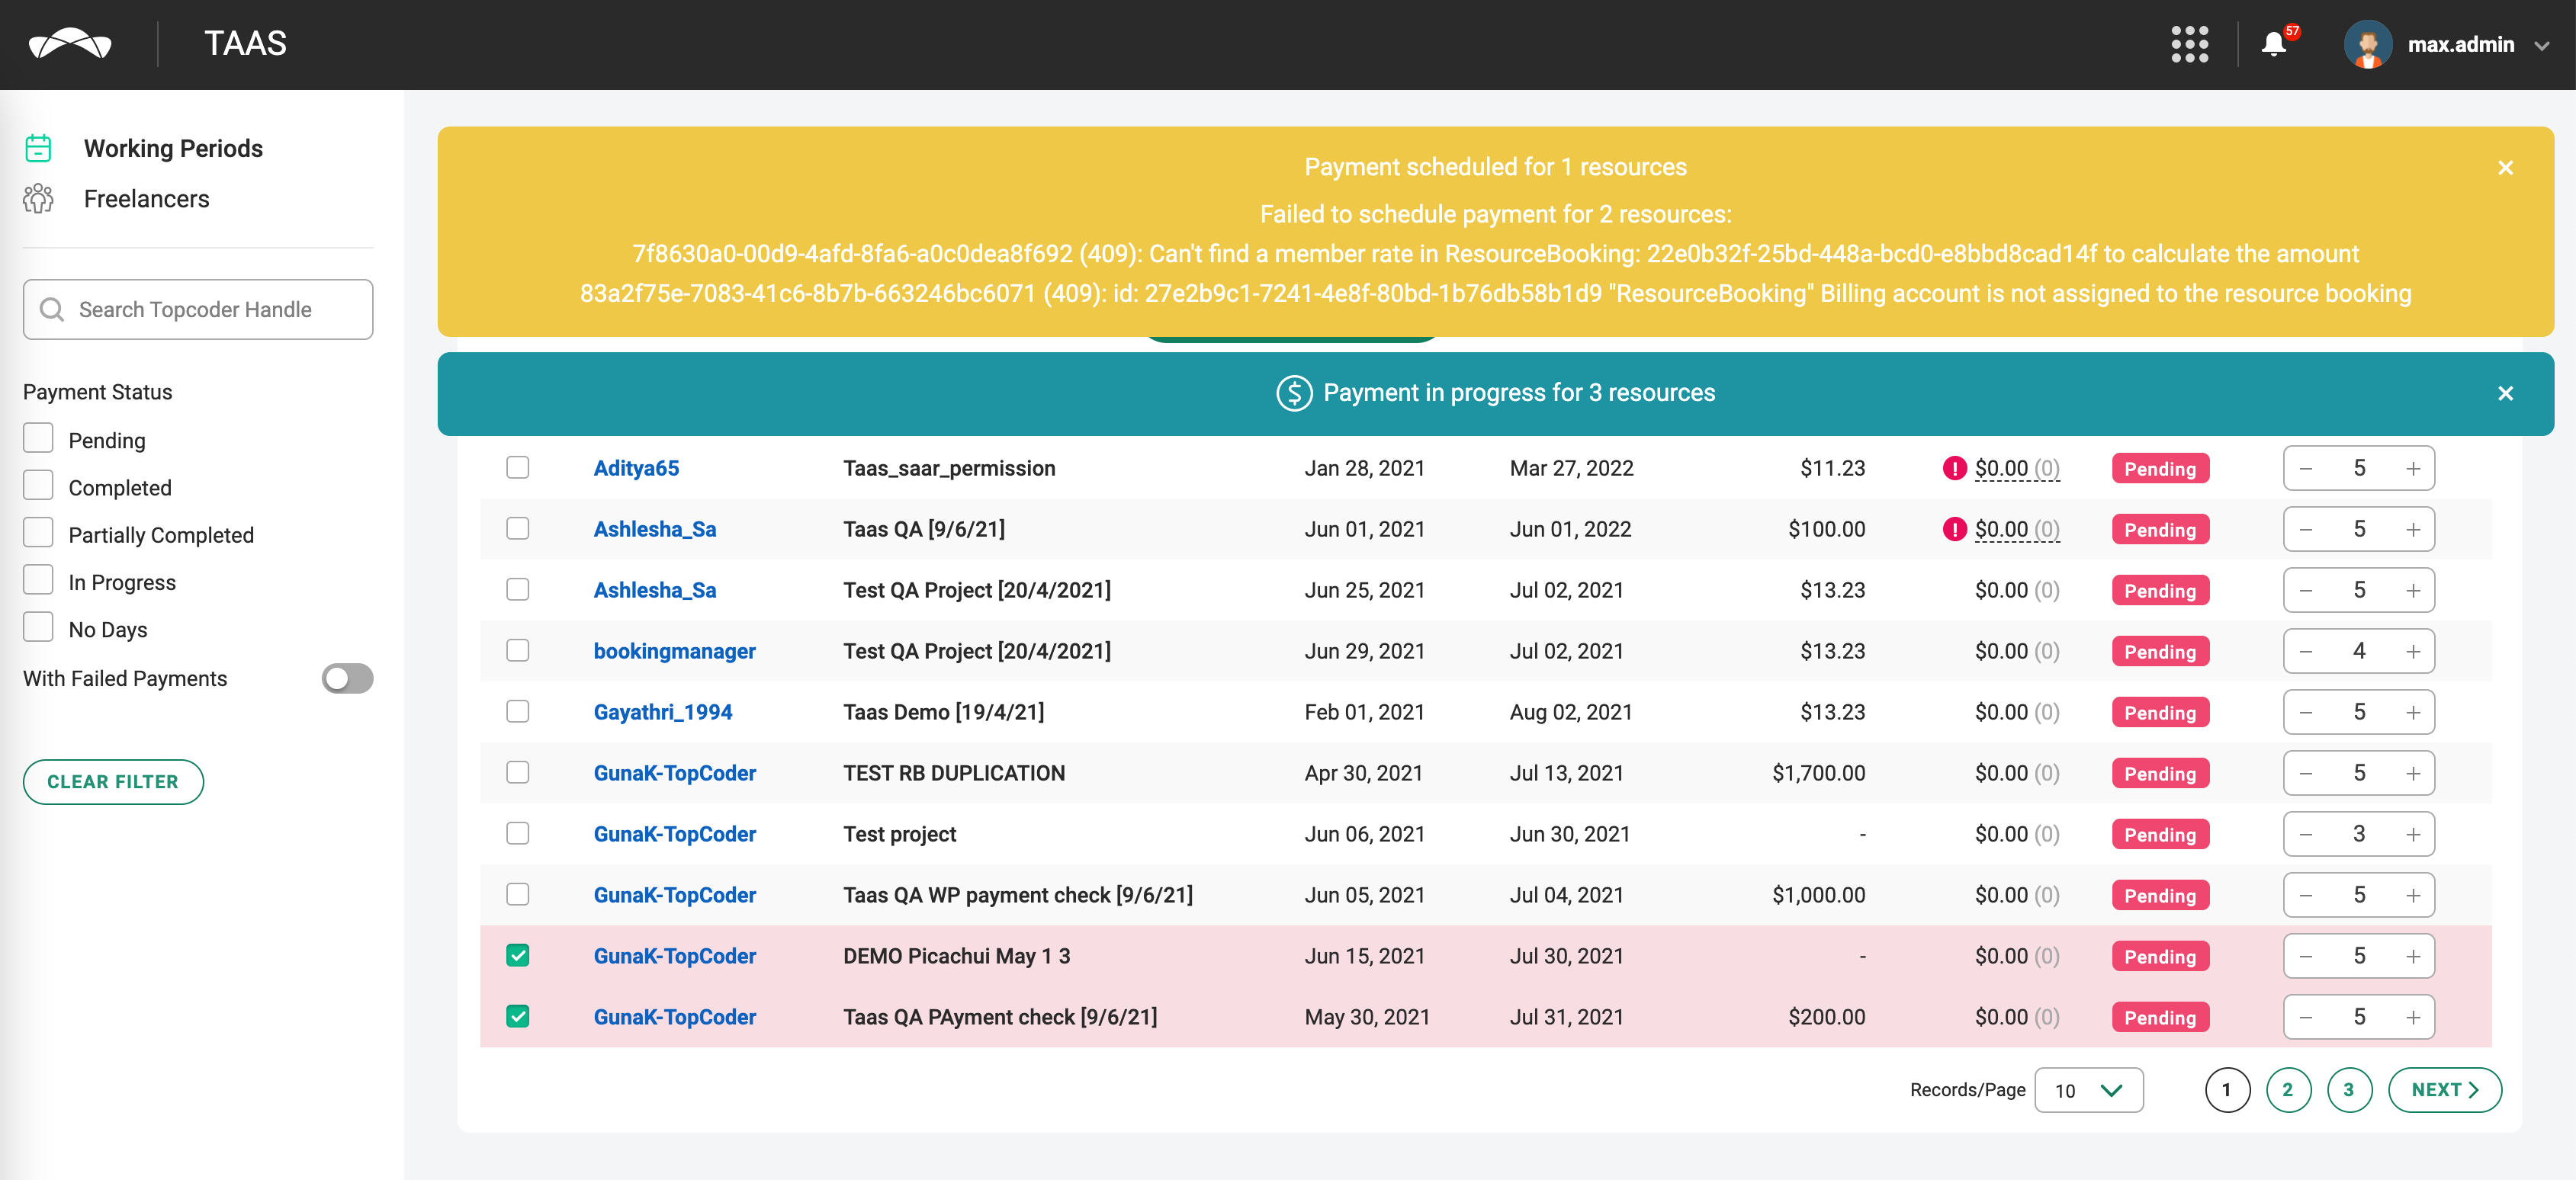Select the bookingmanager row checkbox
Viewport: 2576px width, 1180px height.
point(517,651)
